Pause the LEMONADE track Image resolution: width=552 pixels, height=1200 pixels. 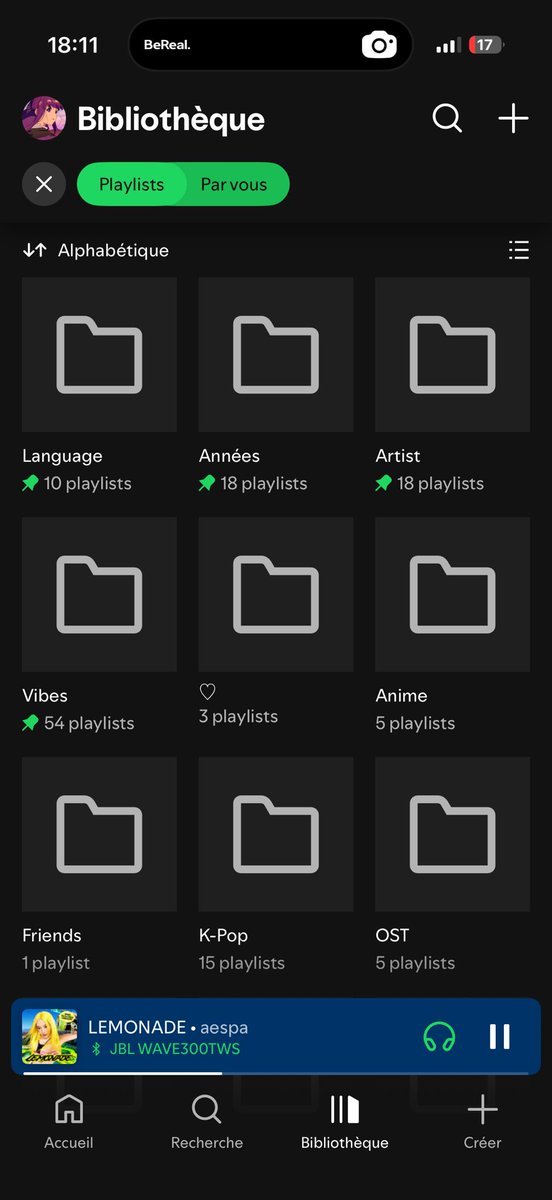(x=500, y=1037)
